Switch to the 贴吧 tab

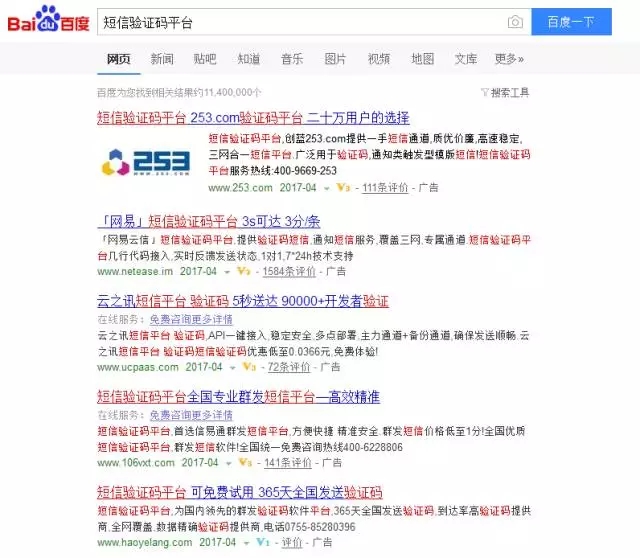point(205,59)
